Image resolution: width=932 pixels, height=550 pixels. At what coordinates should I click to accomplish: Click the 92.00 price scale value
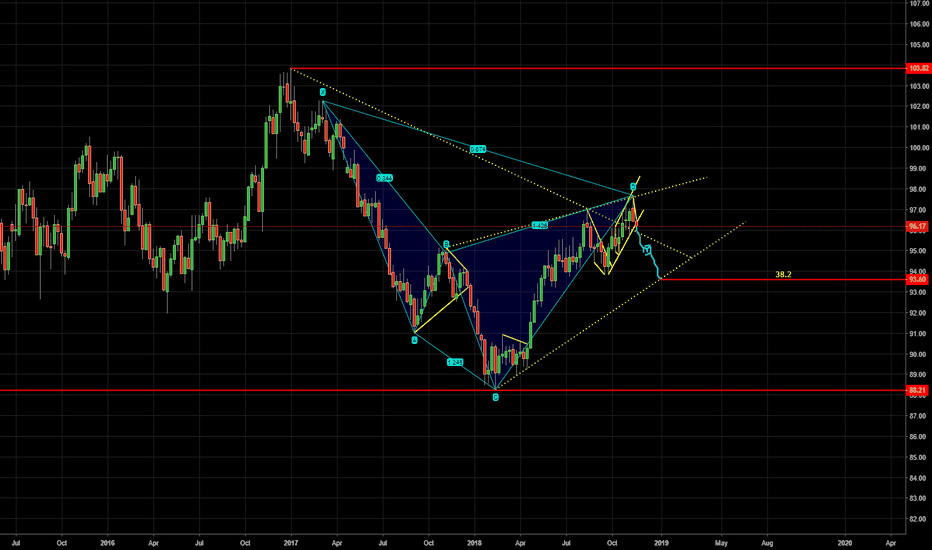tap(920, 313)
